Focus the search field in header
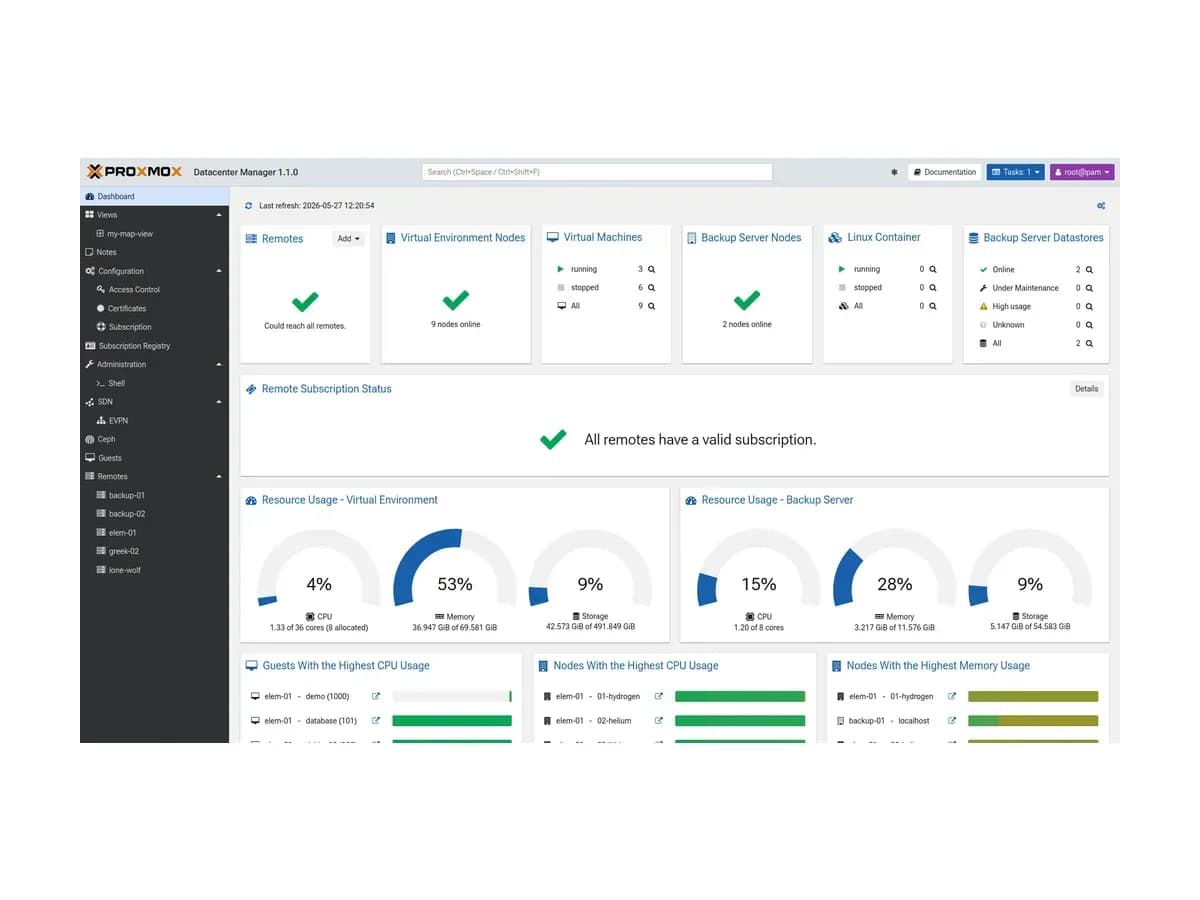The image size is (1200, 900). click(x=597, y=172)
